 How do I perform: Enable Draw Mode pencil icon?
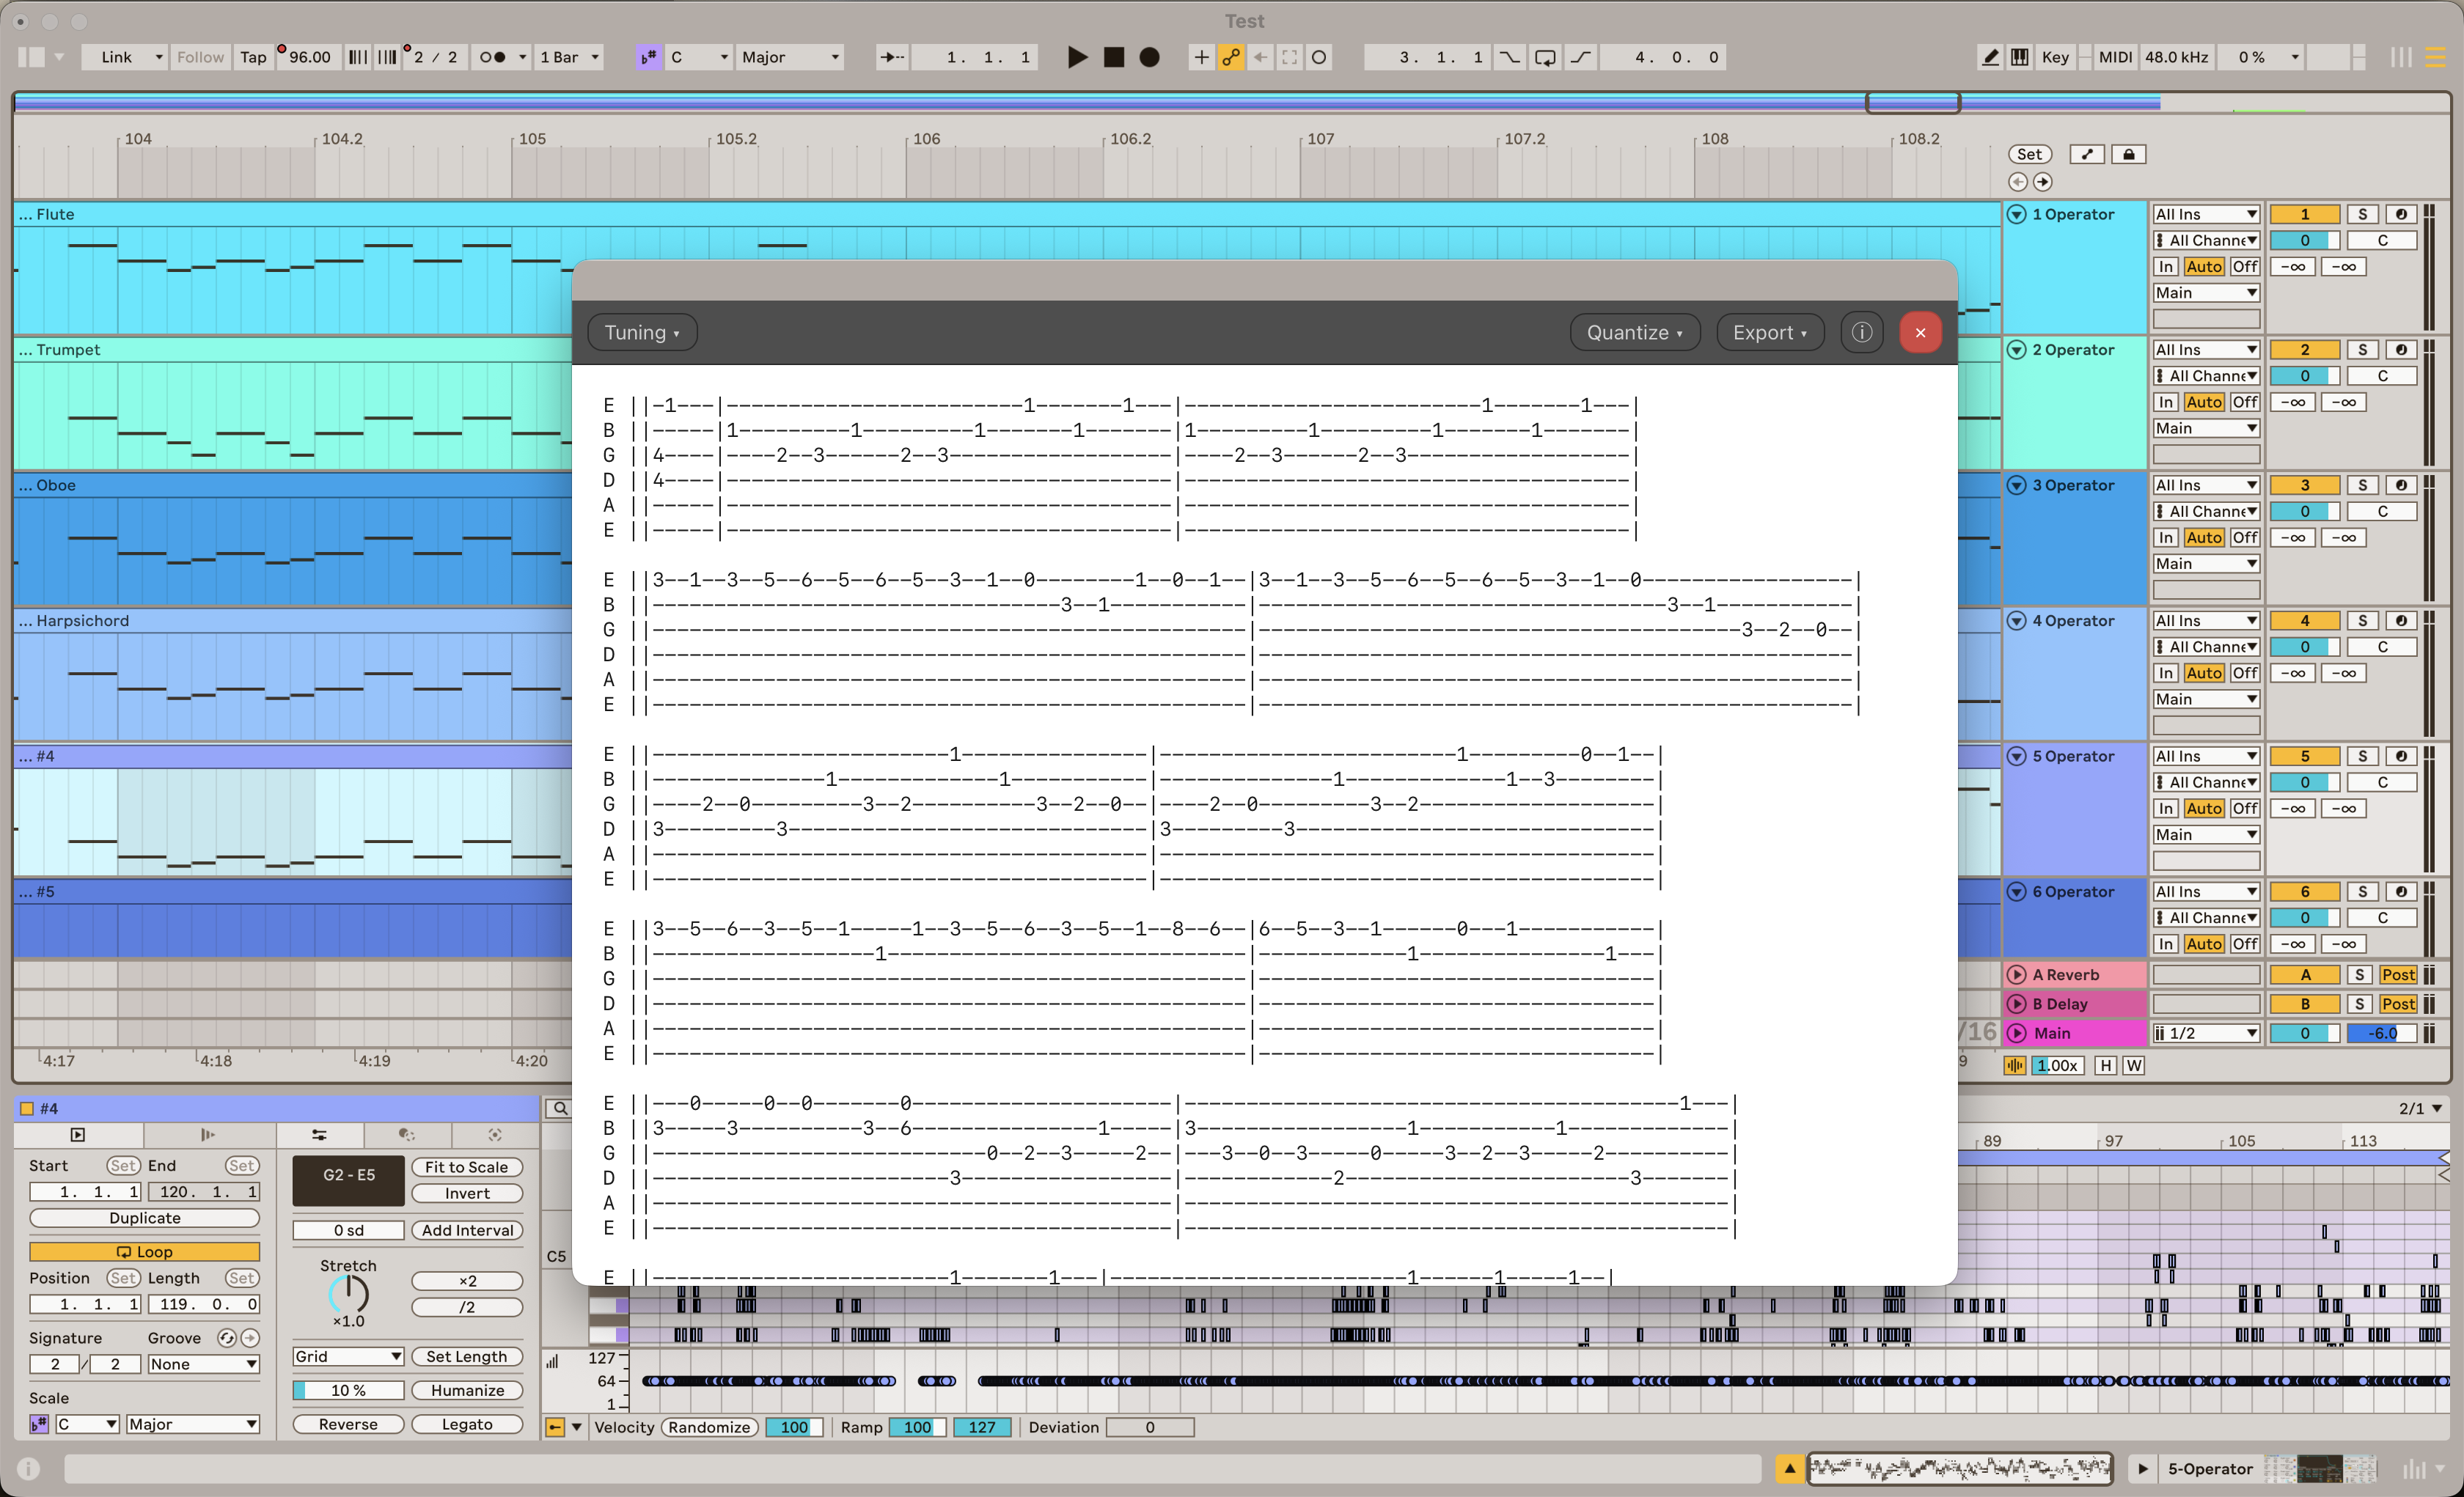point(1990,58)
